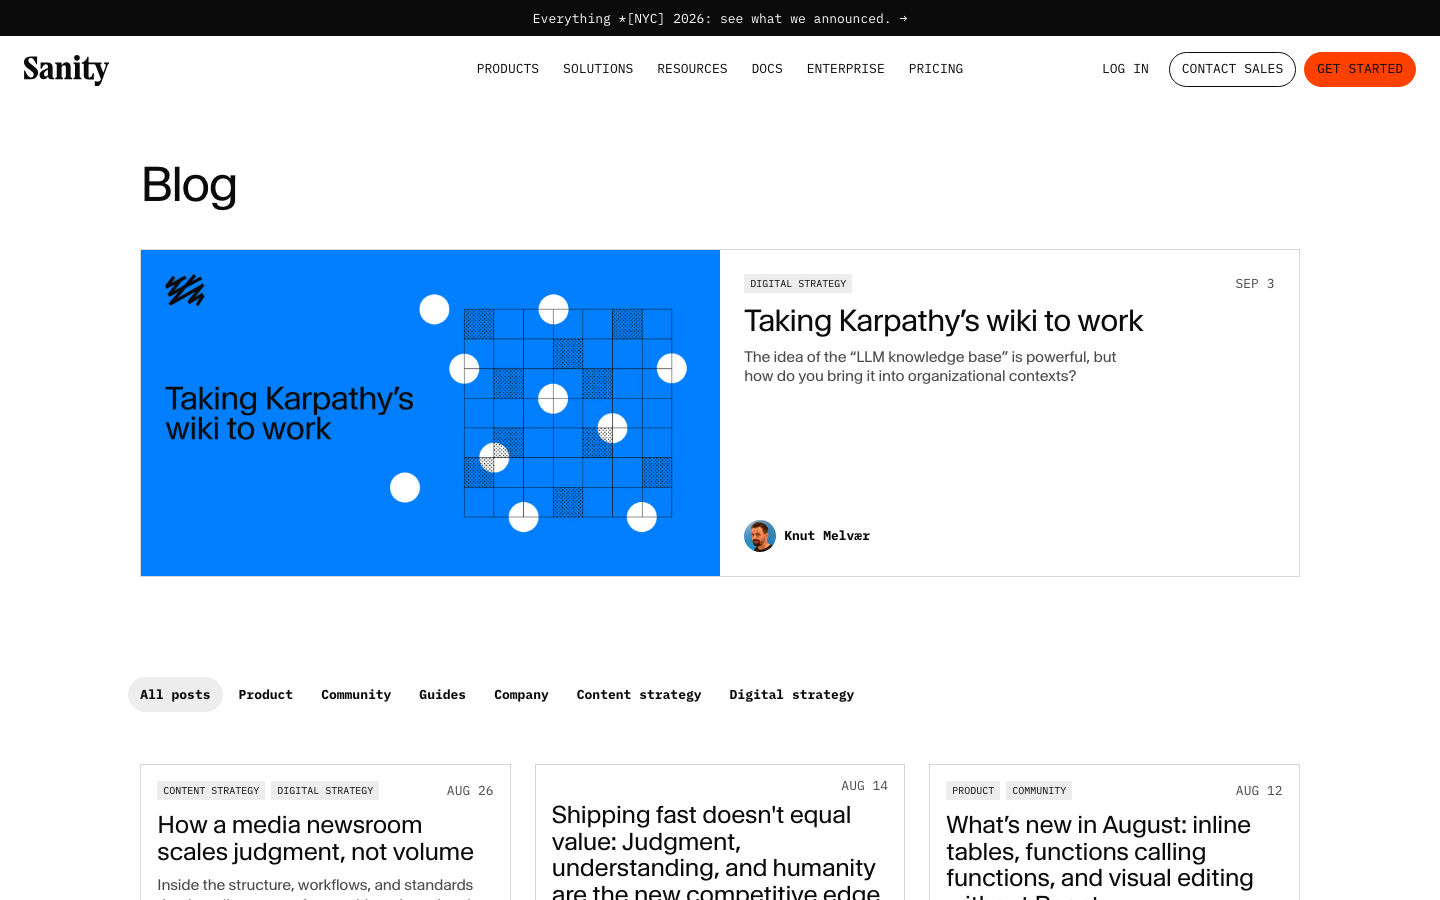Viewport: 1440px width, 900px height.
Task: Filter posts by Product
Action: pyautogui.click(x=266, y=694)
